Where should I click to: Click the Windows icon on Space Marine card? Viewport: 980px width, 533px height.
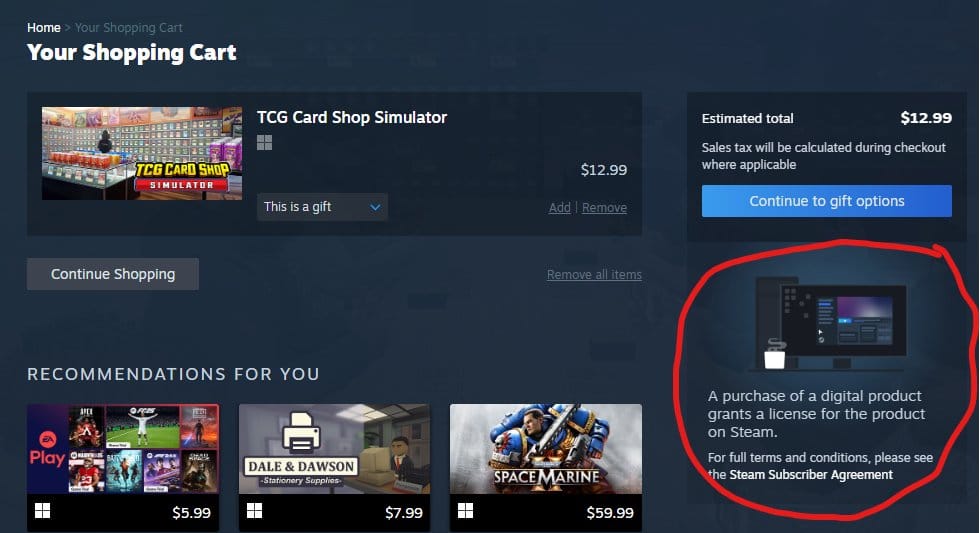click(x=466, y=511)
